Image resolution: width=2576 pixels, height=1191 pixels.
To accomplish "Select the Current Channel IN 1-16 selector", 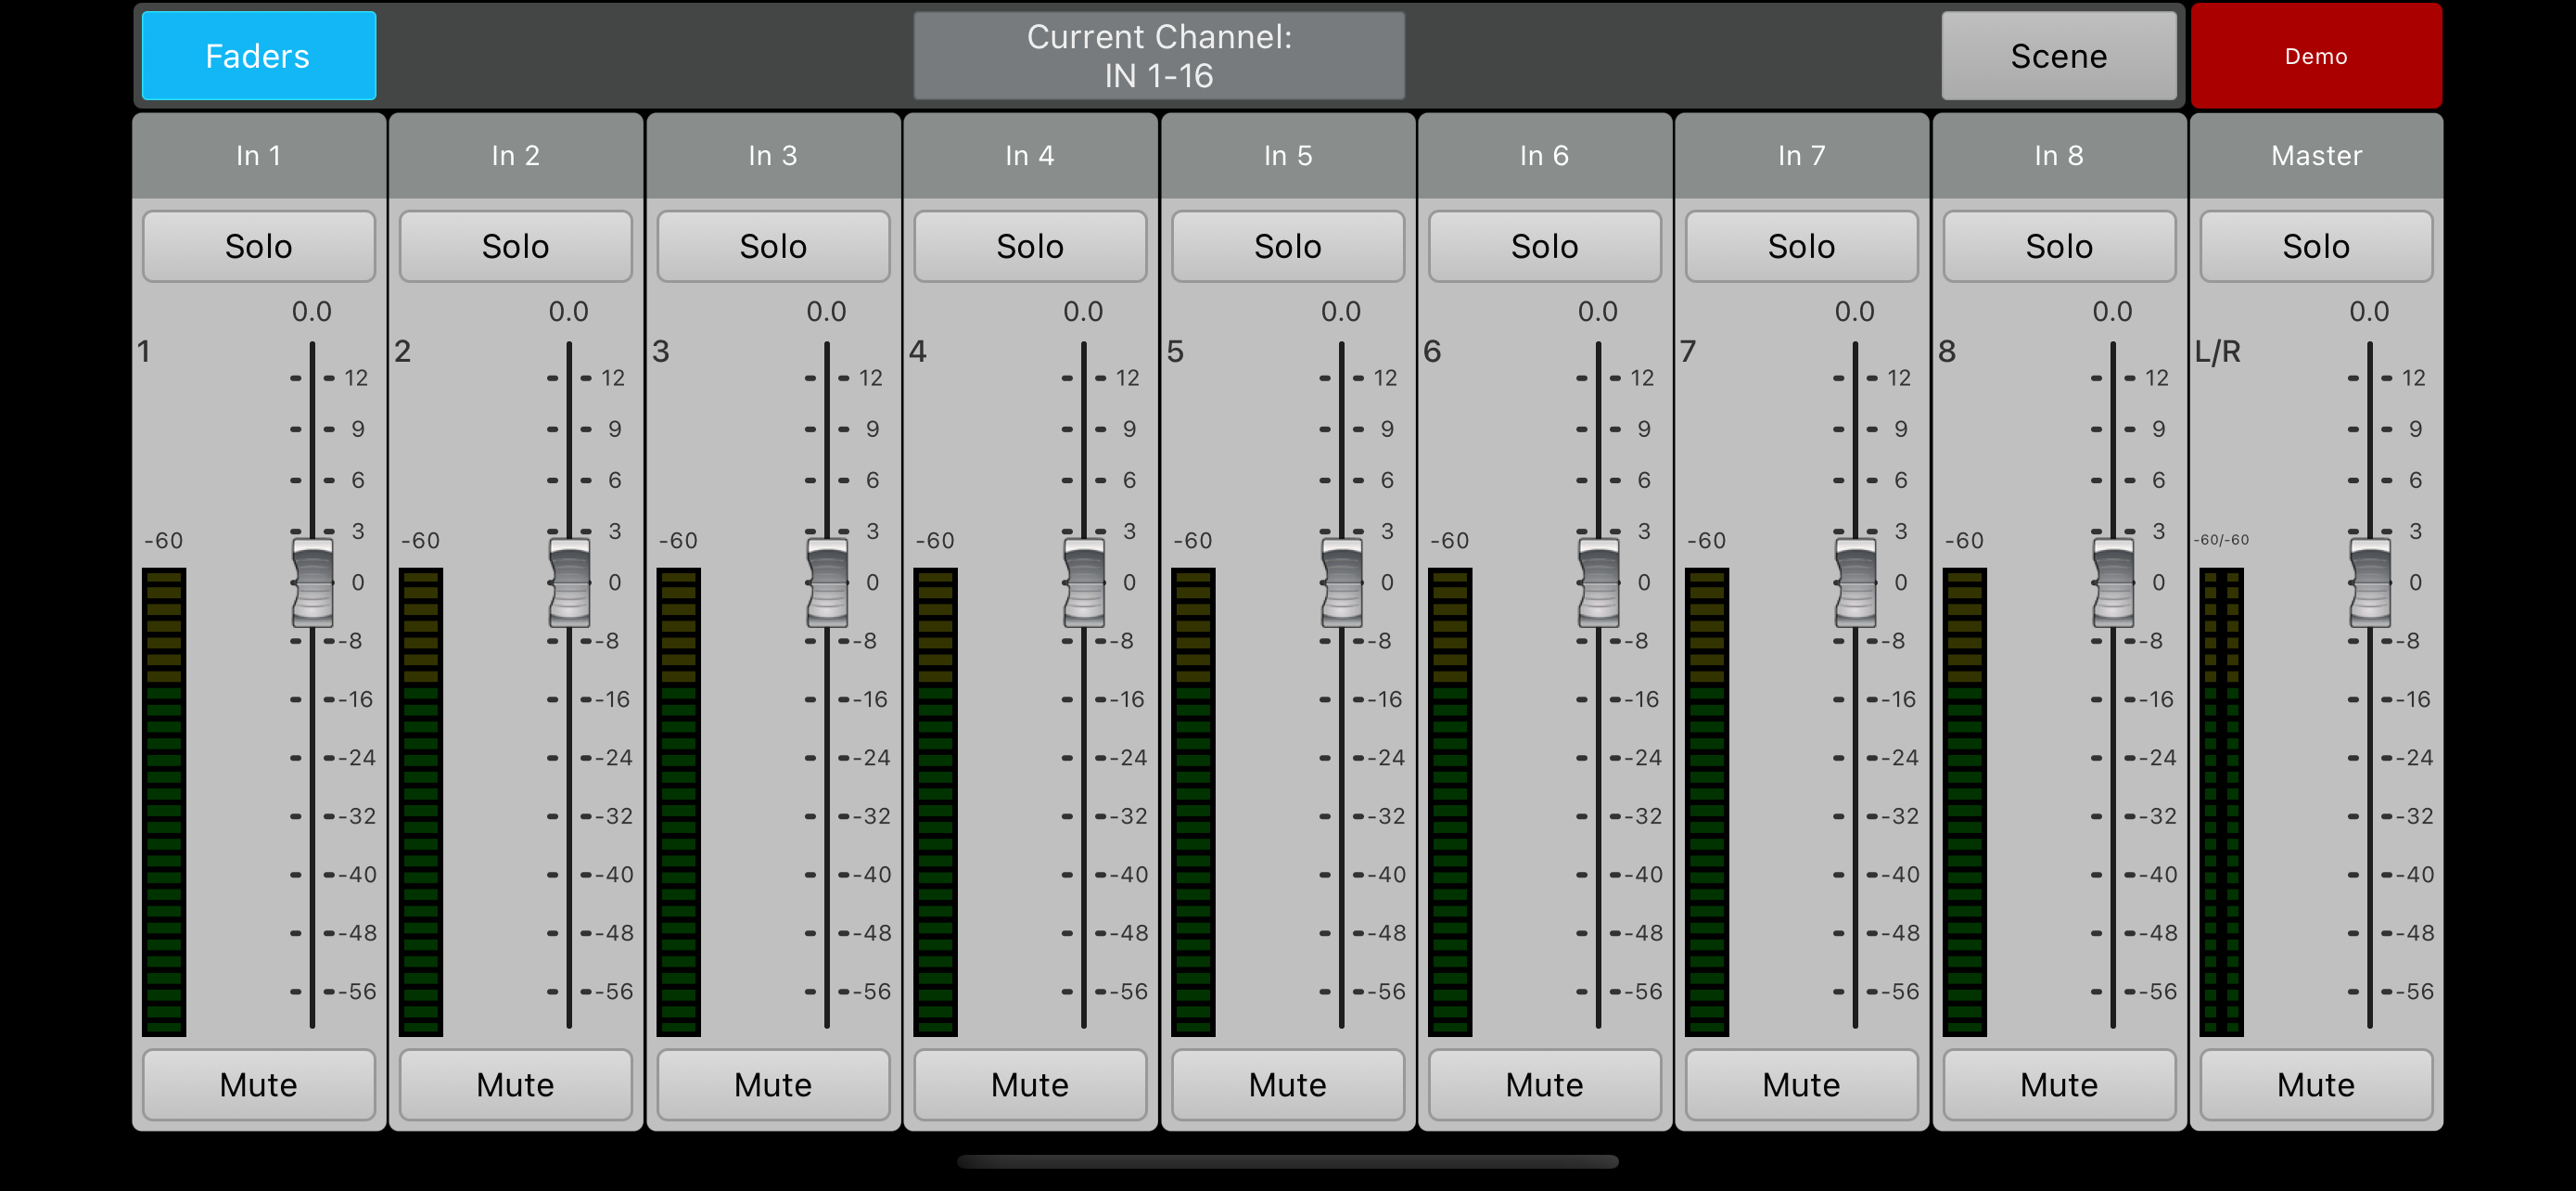I will [x=1159, y=56].
